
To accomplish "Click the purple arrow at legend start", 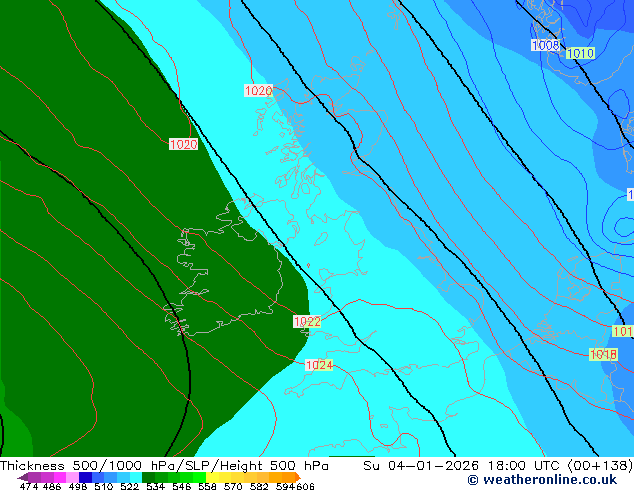I will point(23,478).
